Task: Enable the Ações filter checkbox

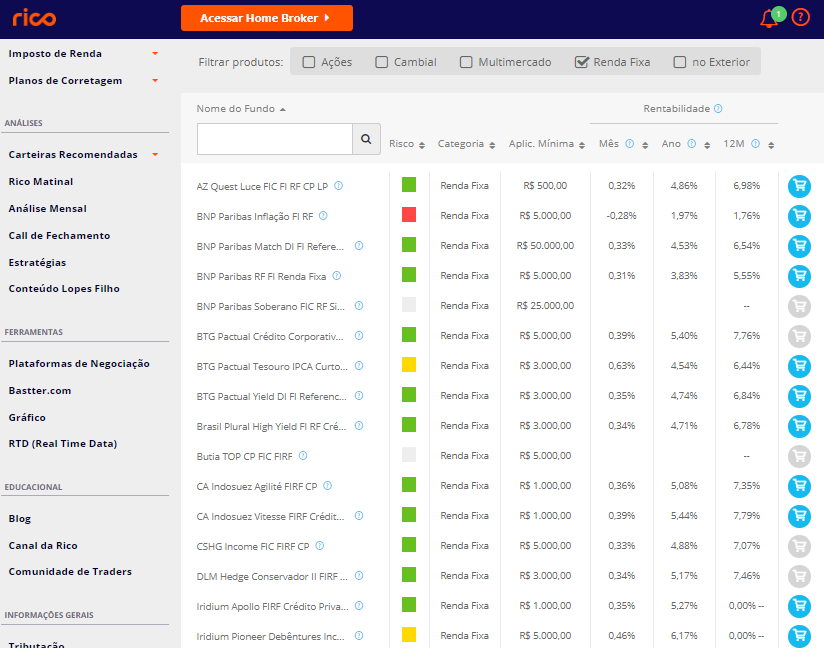Action: 309,62
